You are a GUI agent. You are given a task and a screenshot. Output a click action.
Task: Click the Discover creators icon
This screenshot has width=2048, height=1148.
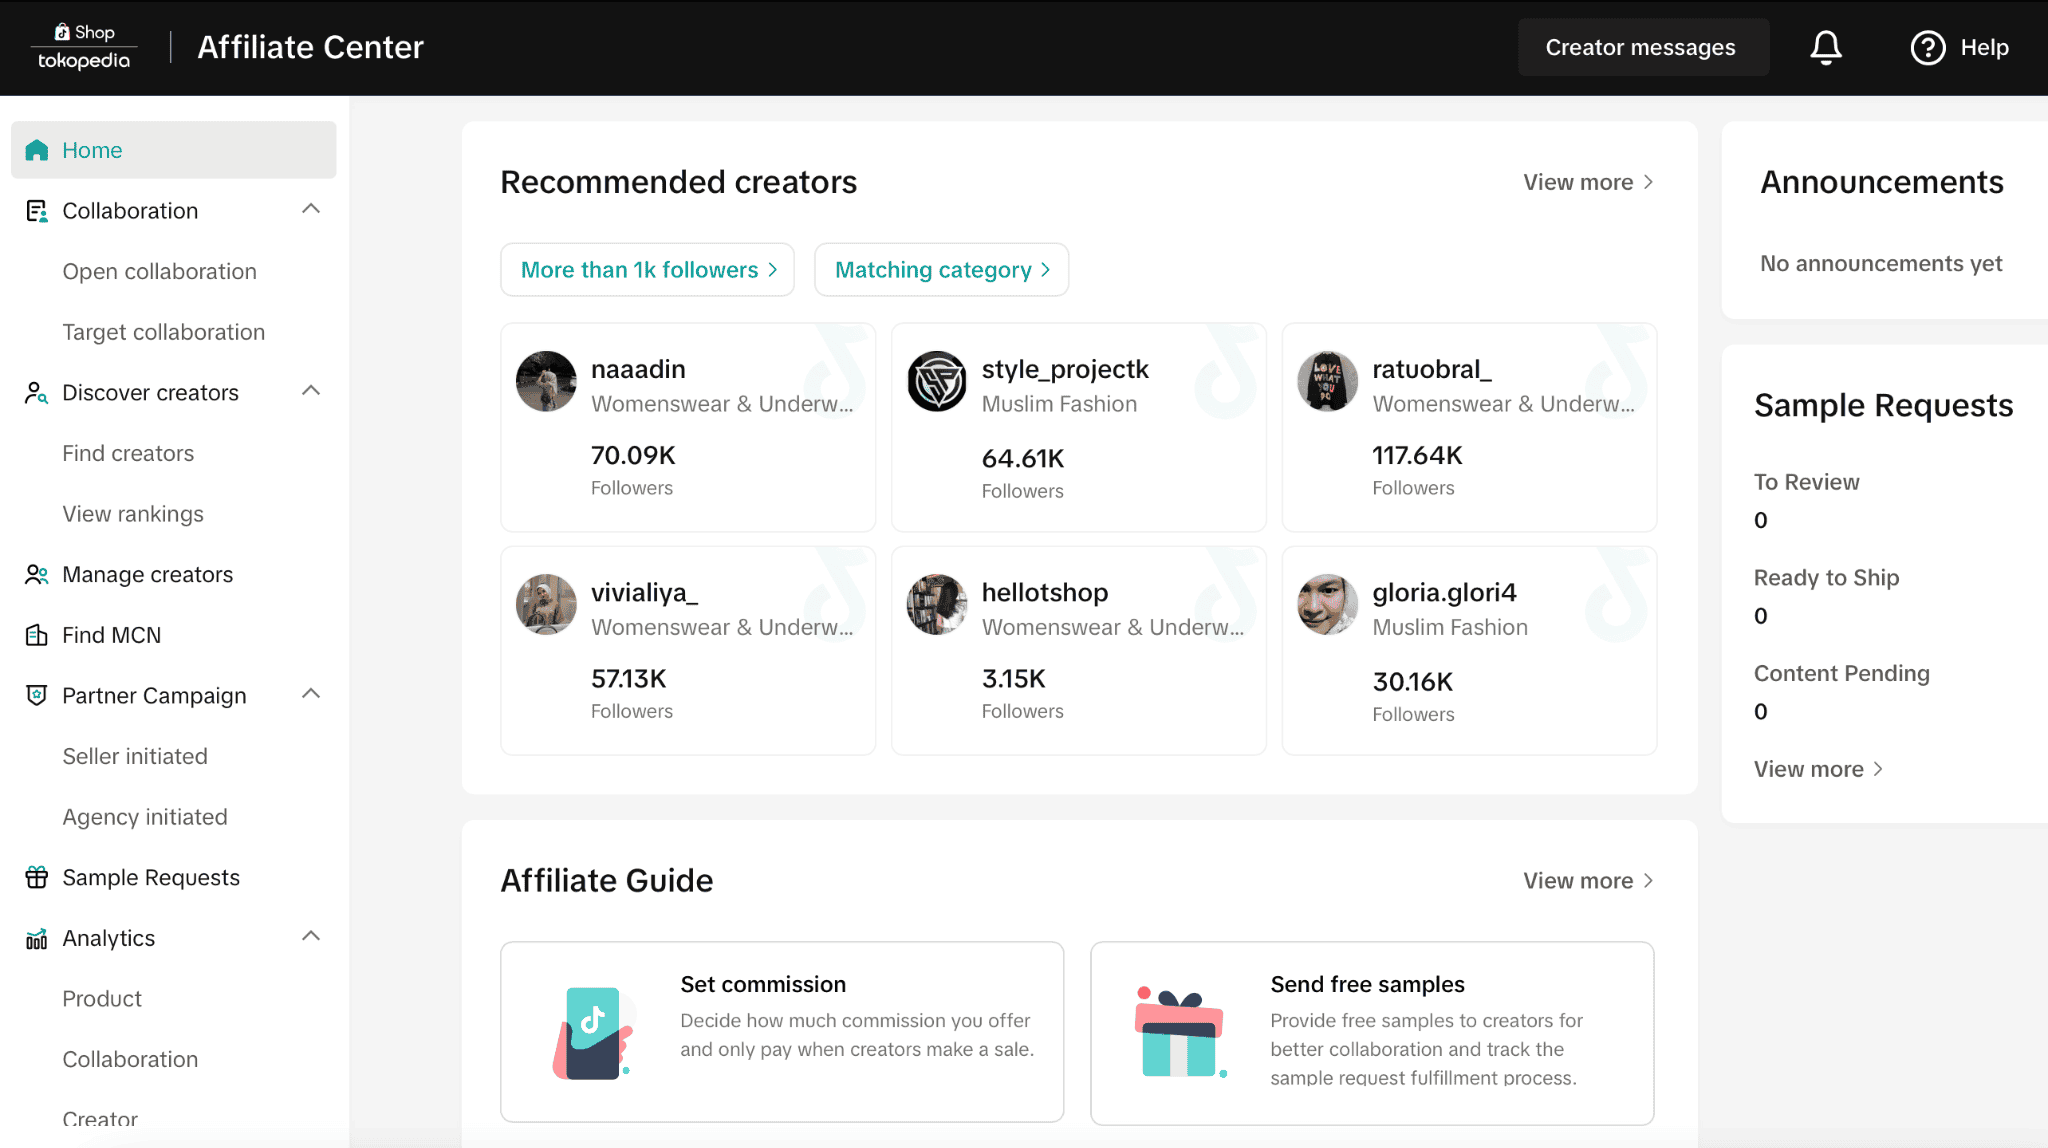pyautogui.click(x=37, y=393)
